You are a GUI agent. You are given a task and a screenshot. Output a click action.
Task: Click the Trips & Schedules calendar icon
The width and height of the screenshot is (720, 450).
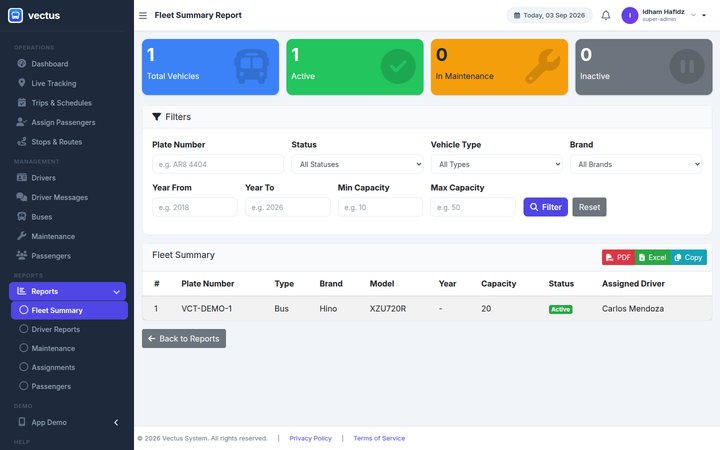tap(22, 102)
